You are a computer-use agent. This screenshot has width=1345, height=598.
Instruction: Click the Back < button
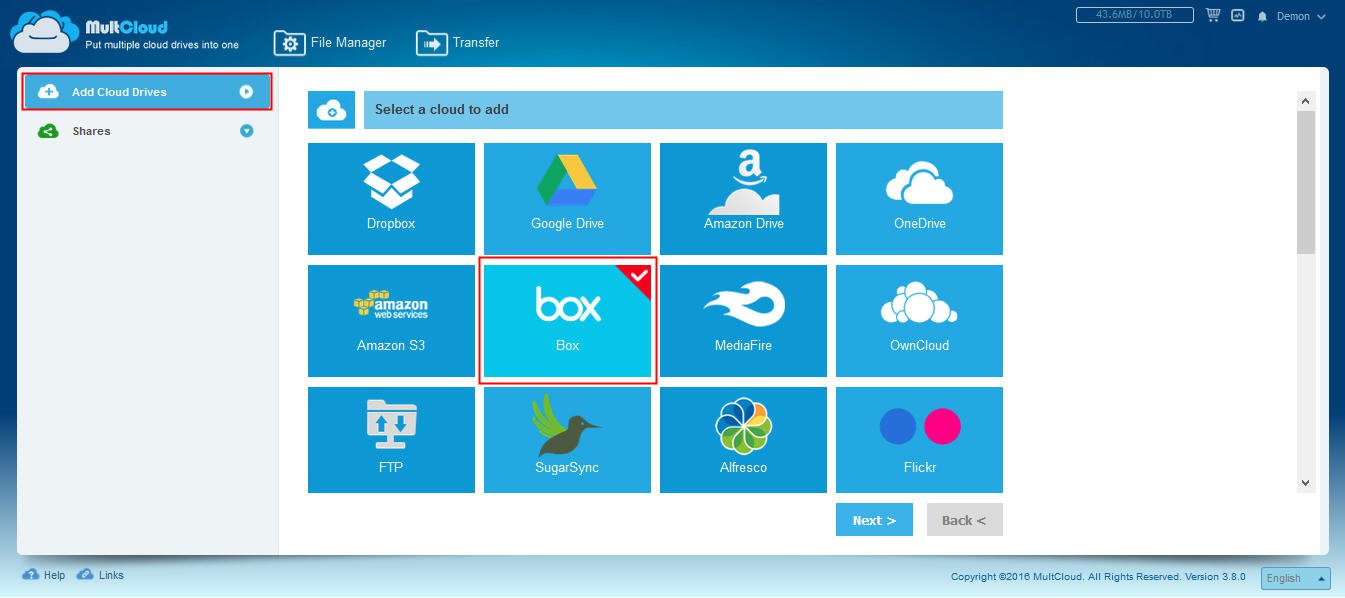click(x=964, y=520)
